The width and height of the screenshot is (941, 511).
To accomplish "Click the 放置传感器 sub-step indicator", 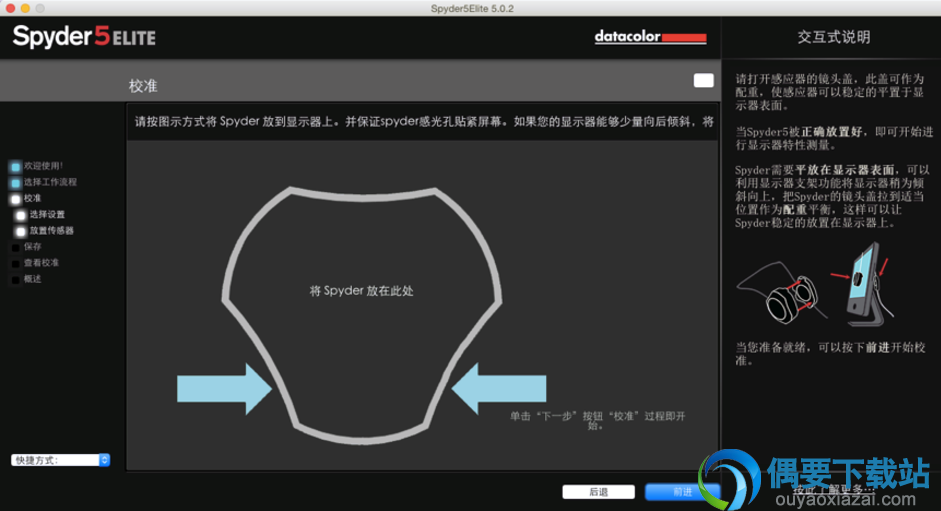I will click(21, 231).
